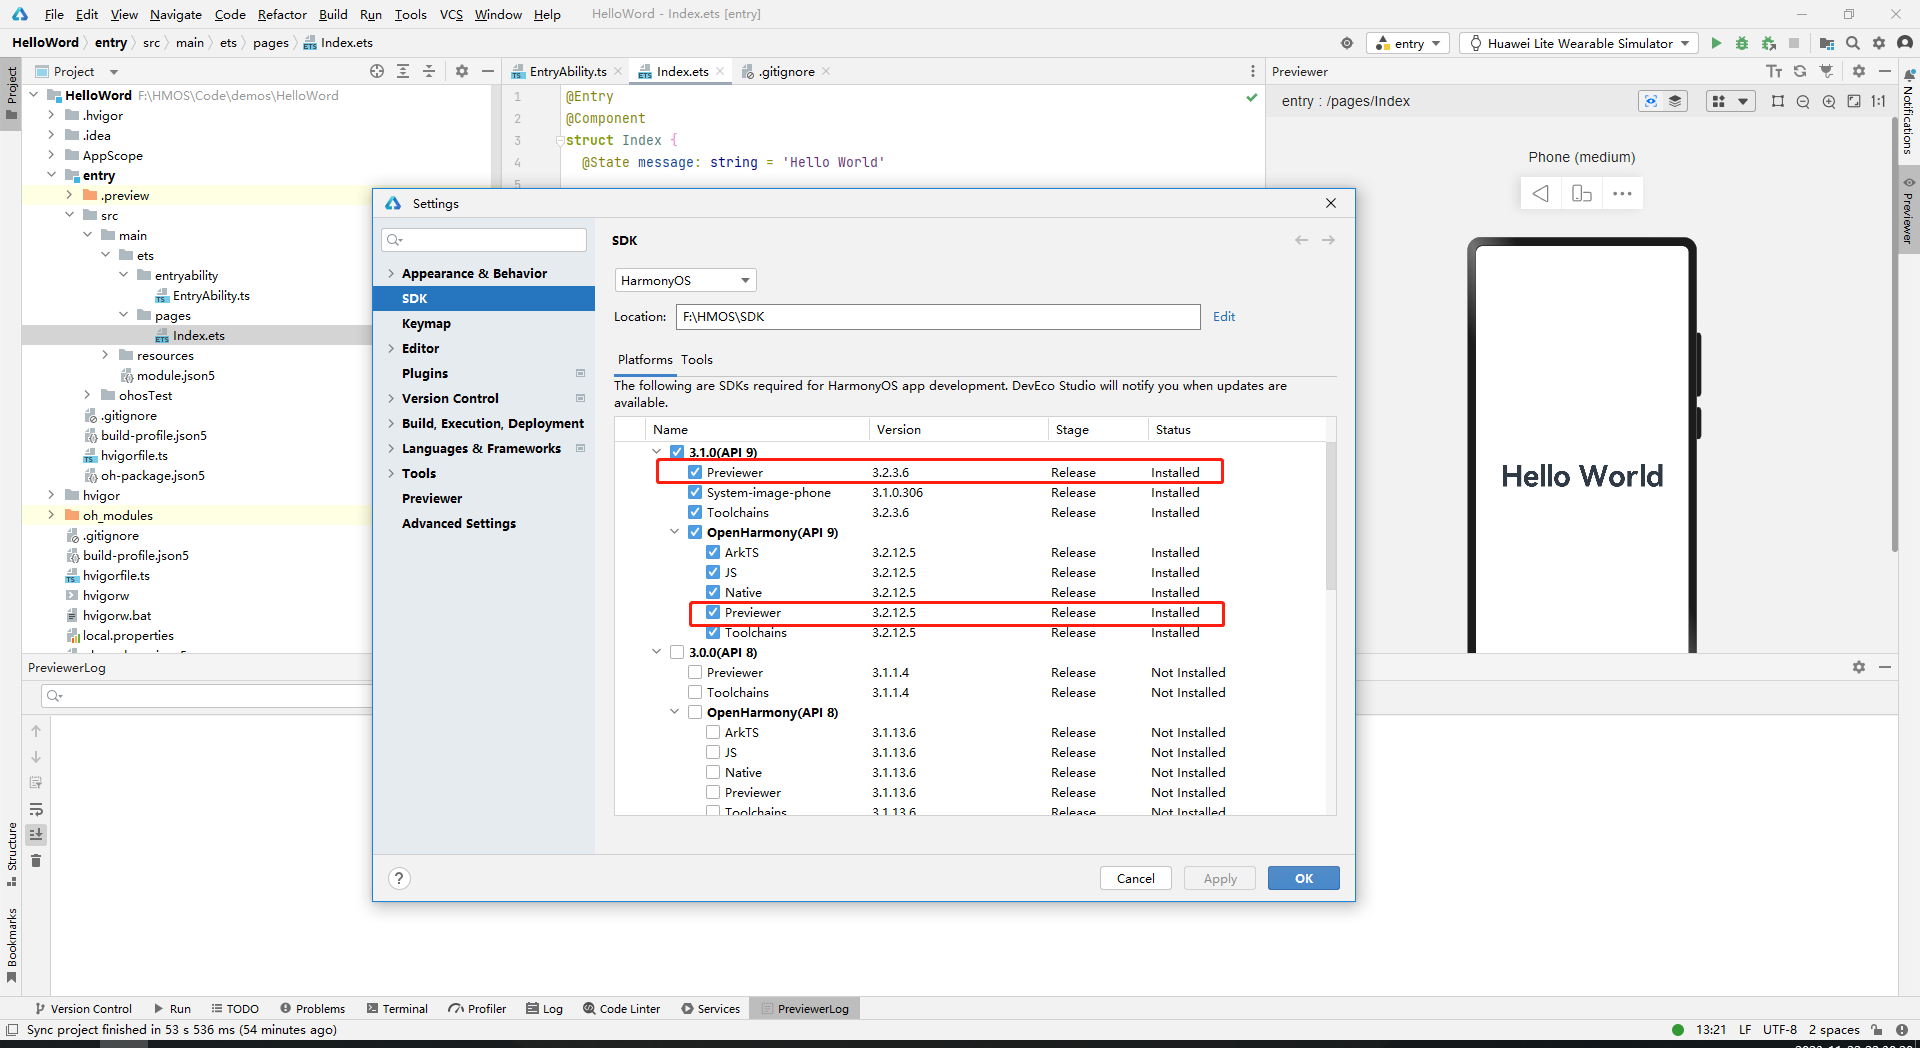
Task: Toggle soft-wrap in PreviewerLog
Action: click(36, 809)
